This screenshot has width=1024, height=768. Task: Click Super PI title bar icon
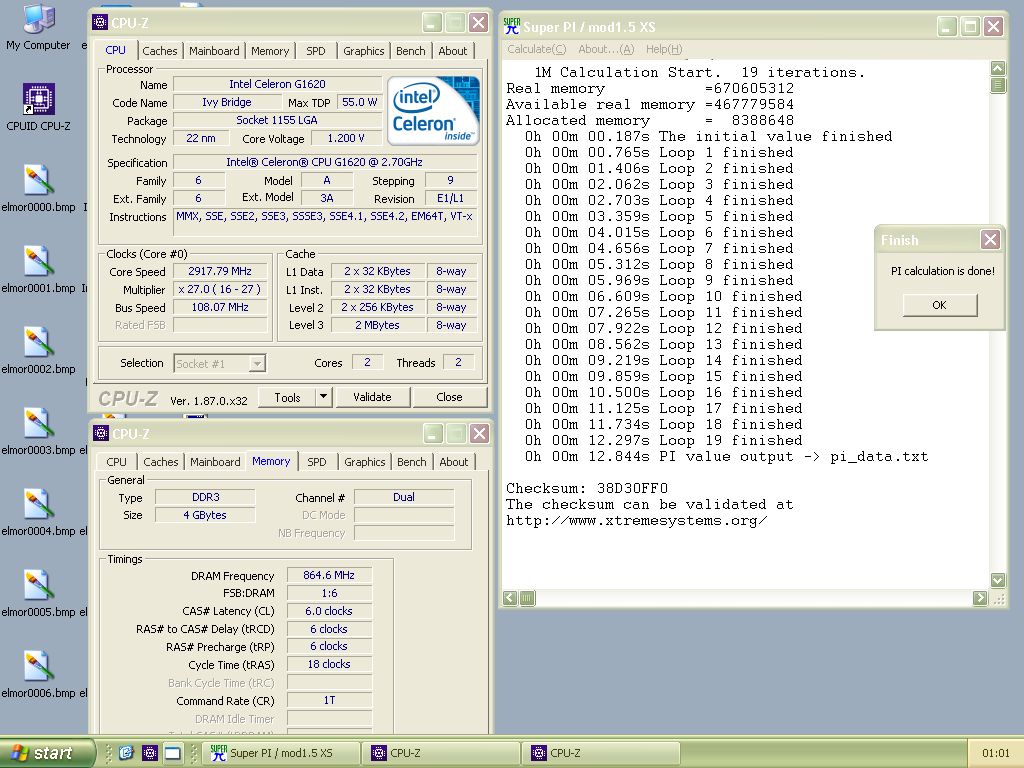click(512, 27)
